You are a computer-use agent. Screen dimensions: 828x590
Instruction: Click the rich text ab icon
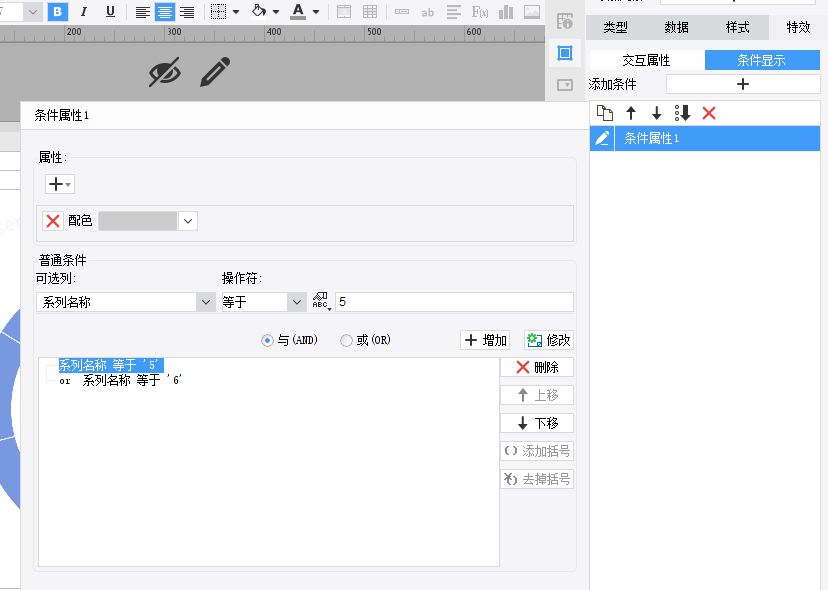[428, 12]
